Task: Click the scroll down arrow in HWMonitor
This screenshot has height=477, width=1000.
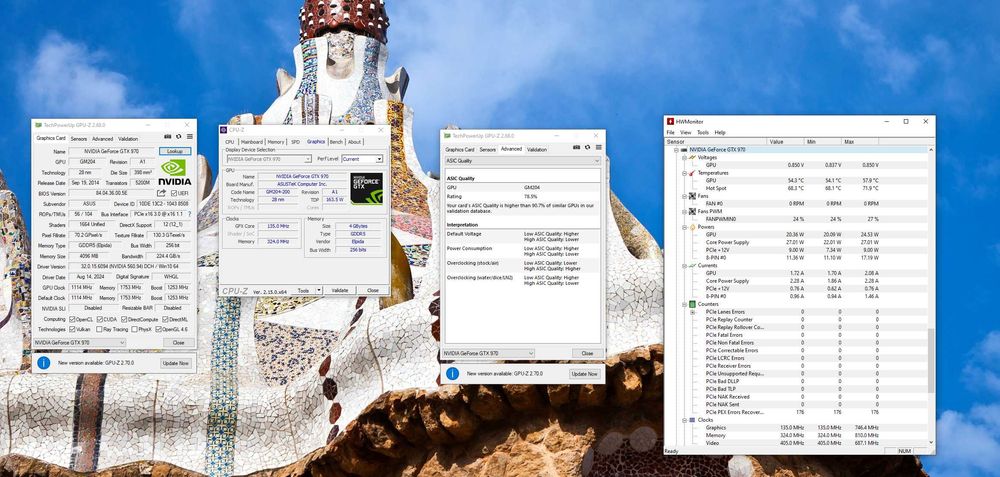Action: tap(931, 443)
